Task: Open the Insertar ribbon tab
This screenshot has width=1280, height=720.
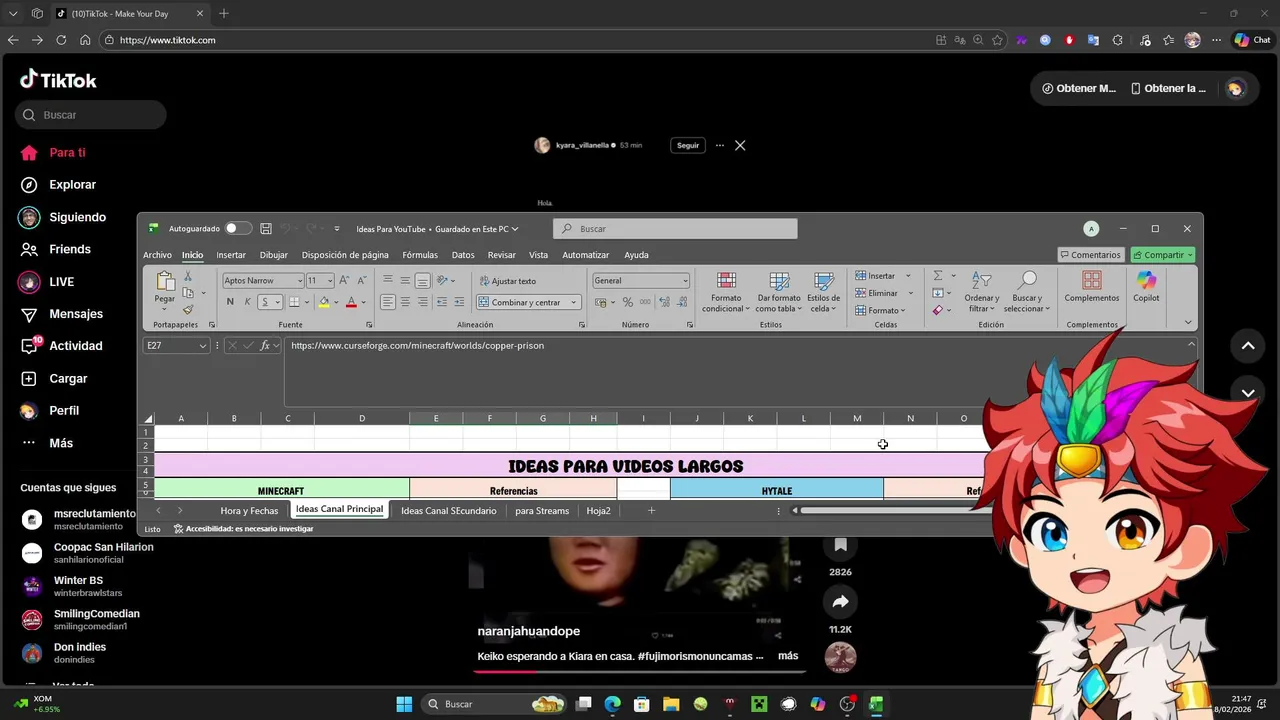Action: 231,255
